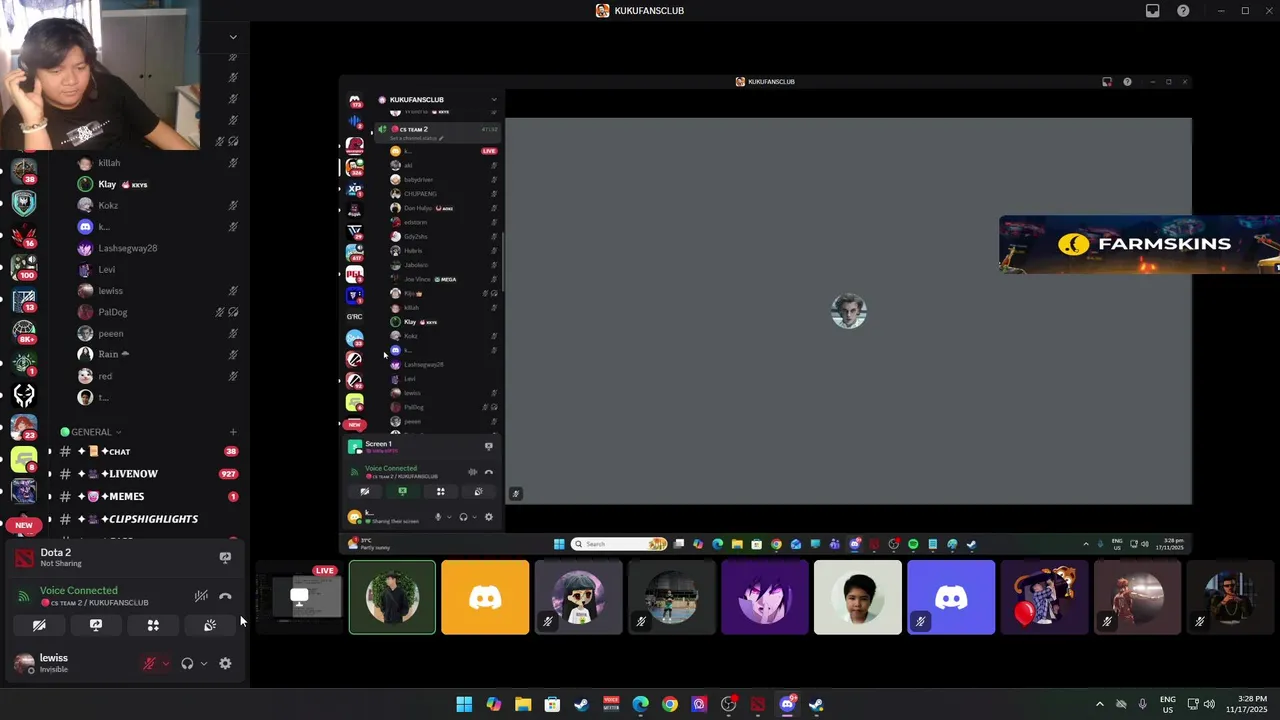Viewport: 1280px width, 720px height.
Task: Expand KUKUFANSCLUB server menu chevron
Action: 233,37
